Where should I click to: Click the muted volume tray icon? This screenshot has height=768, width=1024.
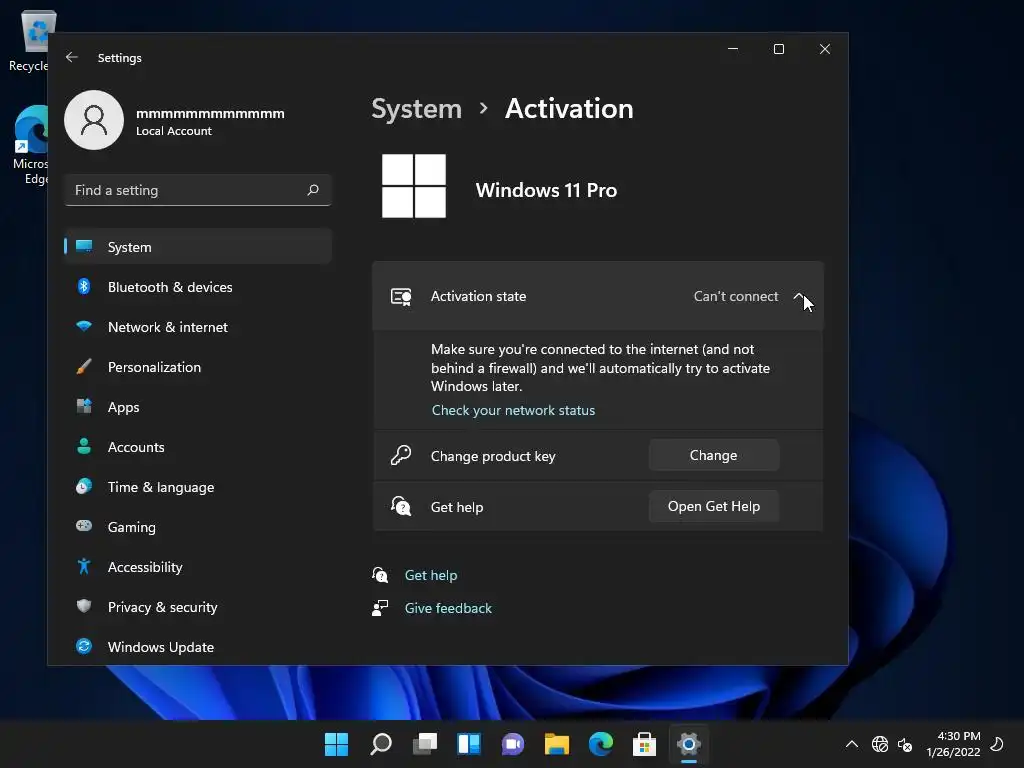point(905,744)
